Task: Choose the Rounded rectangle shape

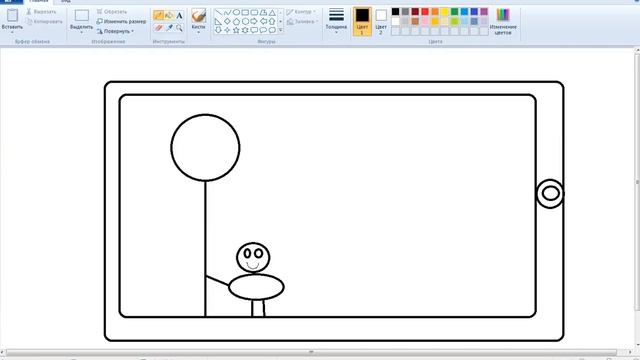Action: (254, 13)
